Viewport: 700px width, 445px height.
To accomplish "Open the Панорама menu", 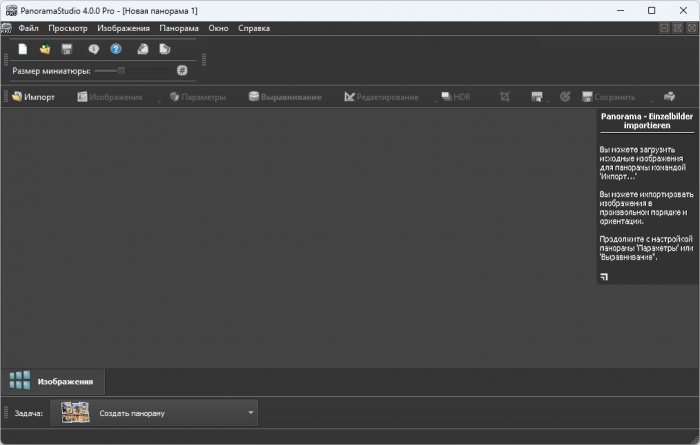I will (179, 28).
